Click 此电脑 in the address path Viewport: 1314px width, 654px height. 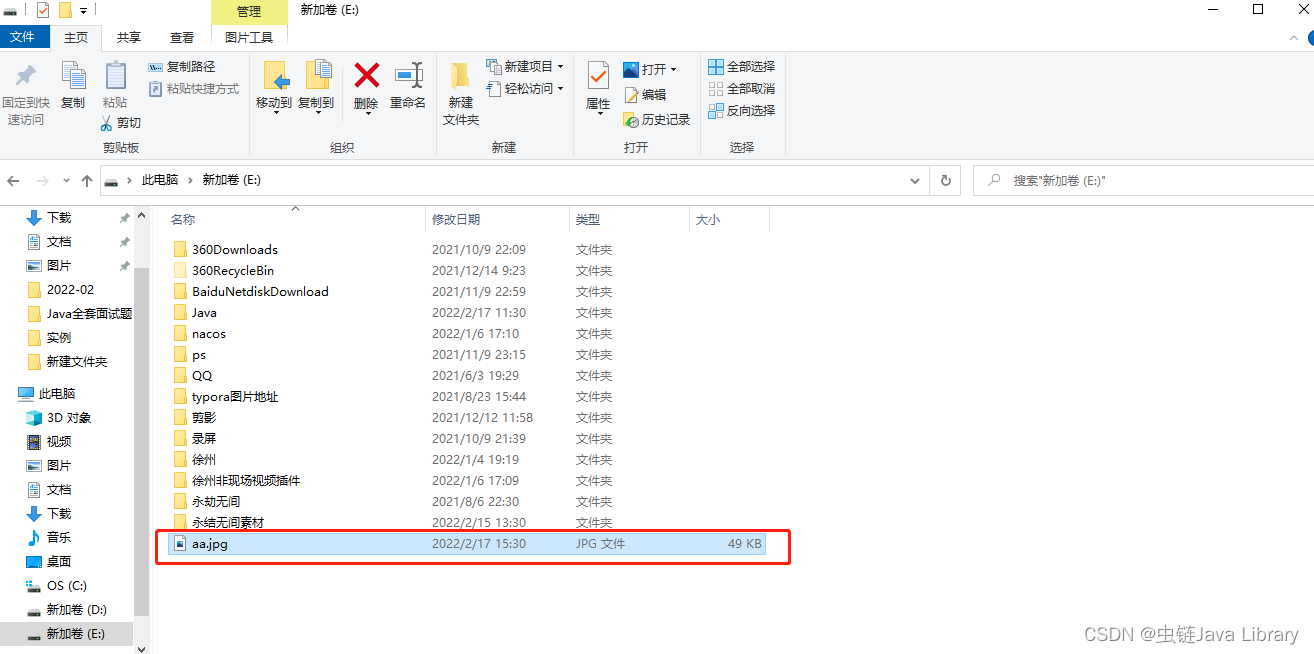tap(160, 180)
